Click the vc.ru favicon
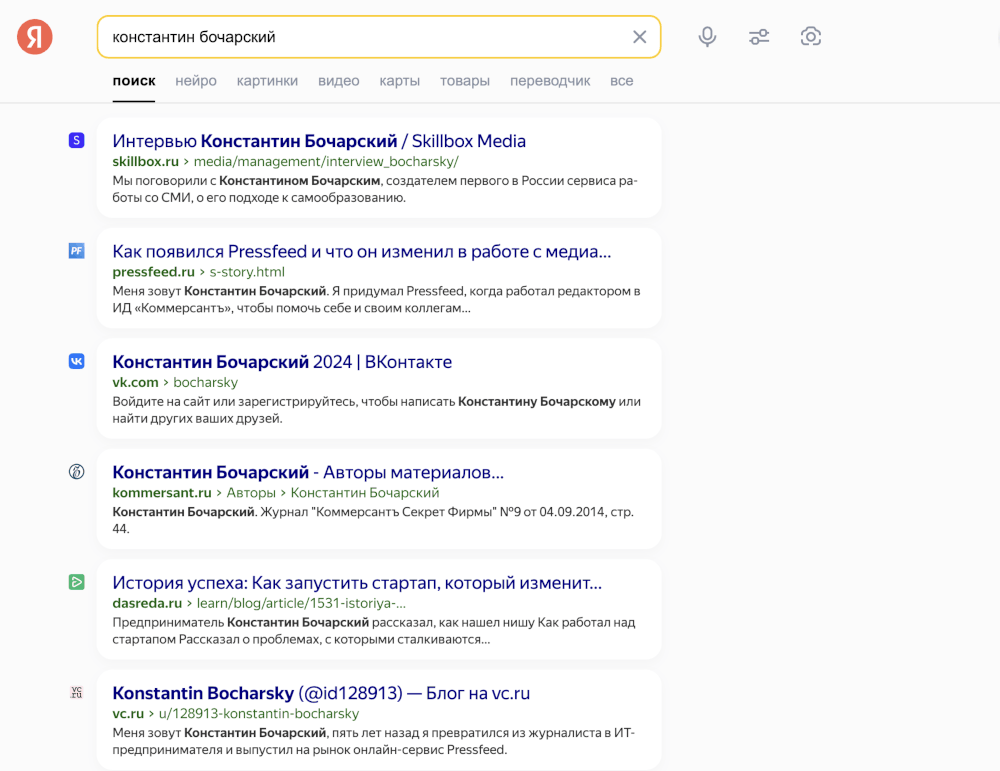 (x=77, y=693)
